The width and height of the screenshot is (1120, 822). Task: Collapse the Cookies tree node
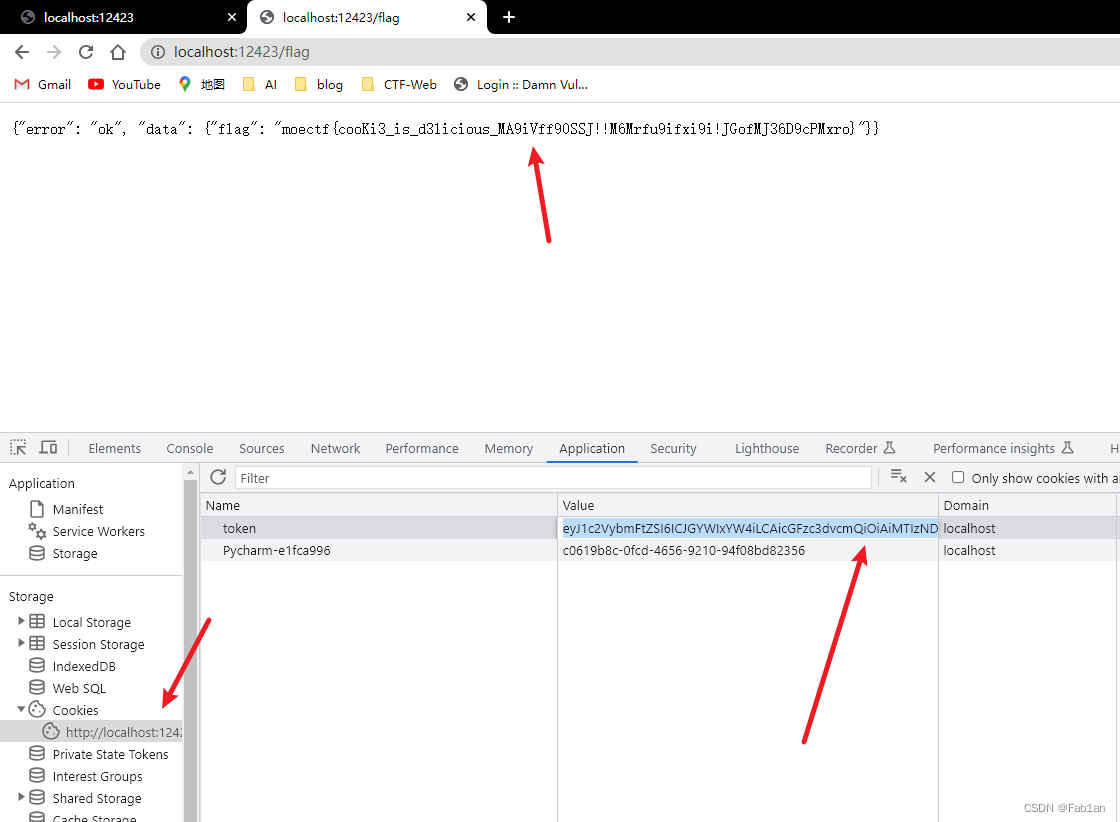point(21,709)
